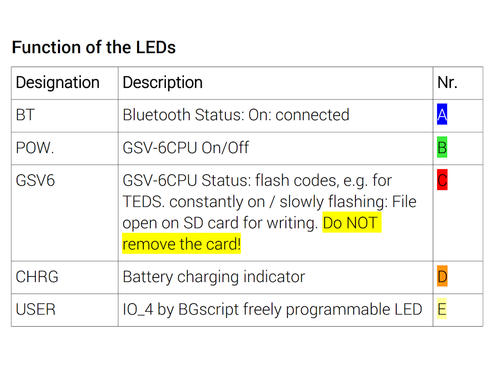Click the 'GSV-6CPU On/Off' description
Image resolution: width=500 pixels, height=375 pixels.
(x=186, y=148)
